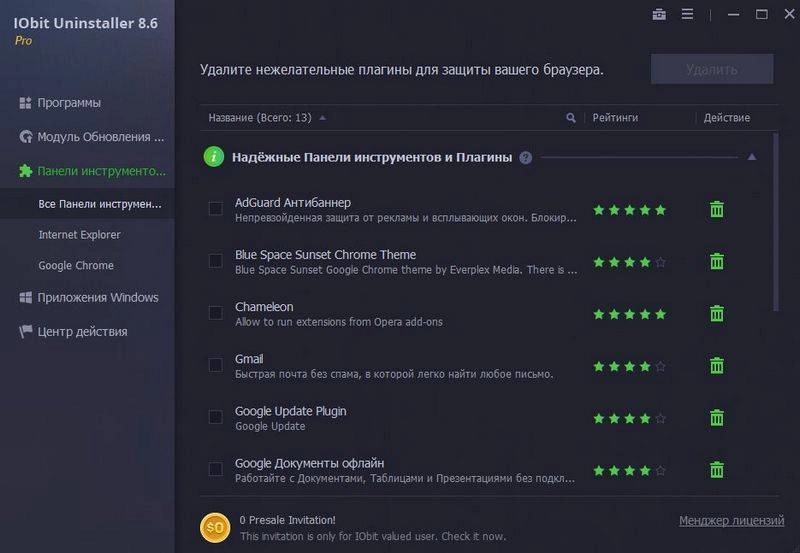Viewport: 800px width, 553px height.
Task: Click the flag icon for Центр действия
Action: pos(25,332)
